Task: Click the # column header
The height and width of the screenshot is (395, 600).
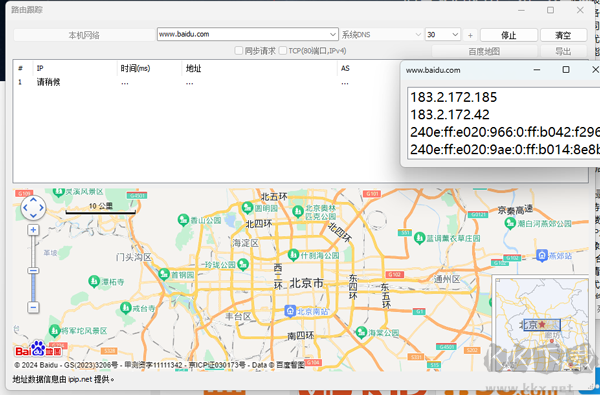Action: tap(20, 68)
